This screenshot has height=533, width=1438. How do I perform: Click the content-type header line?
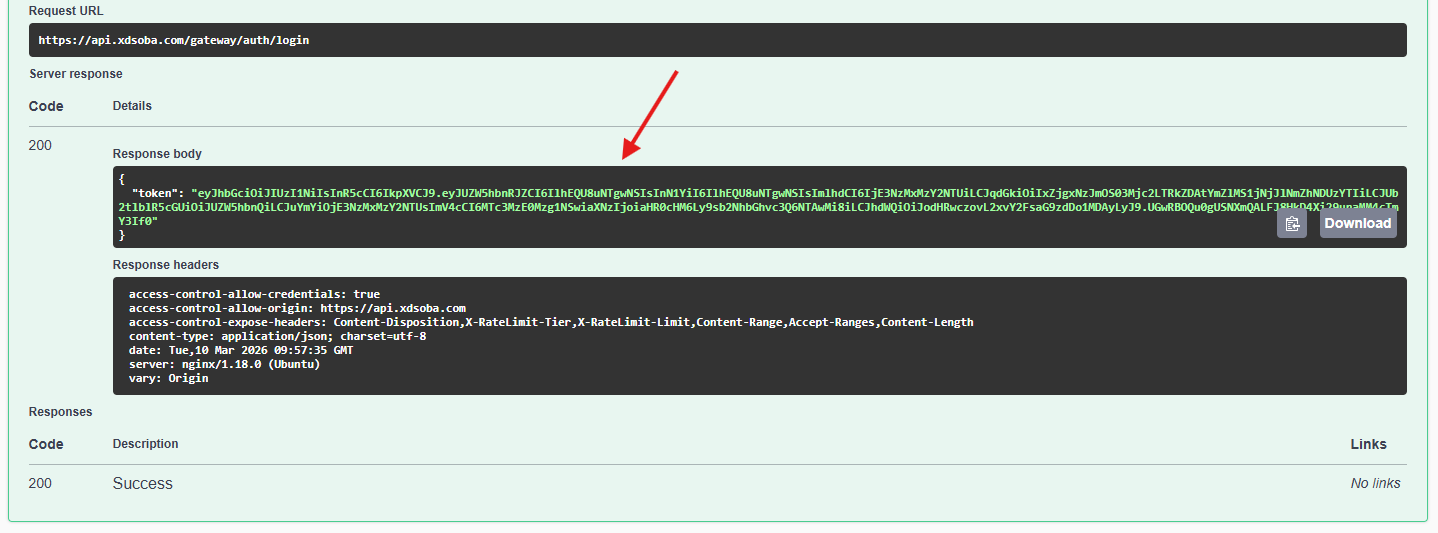click(x=277, y=337)
